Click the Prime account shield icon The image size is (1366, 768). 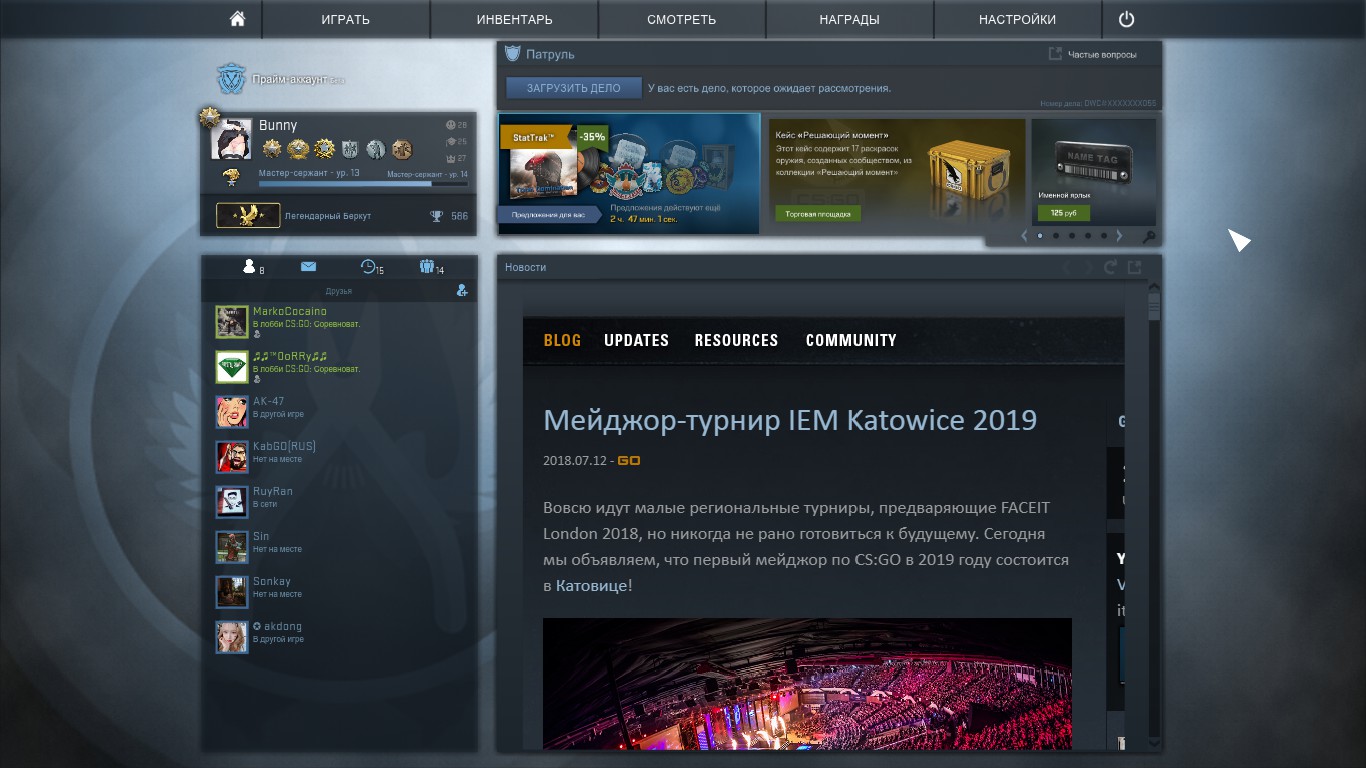232,79
